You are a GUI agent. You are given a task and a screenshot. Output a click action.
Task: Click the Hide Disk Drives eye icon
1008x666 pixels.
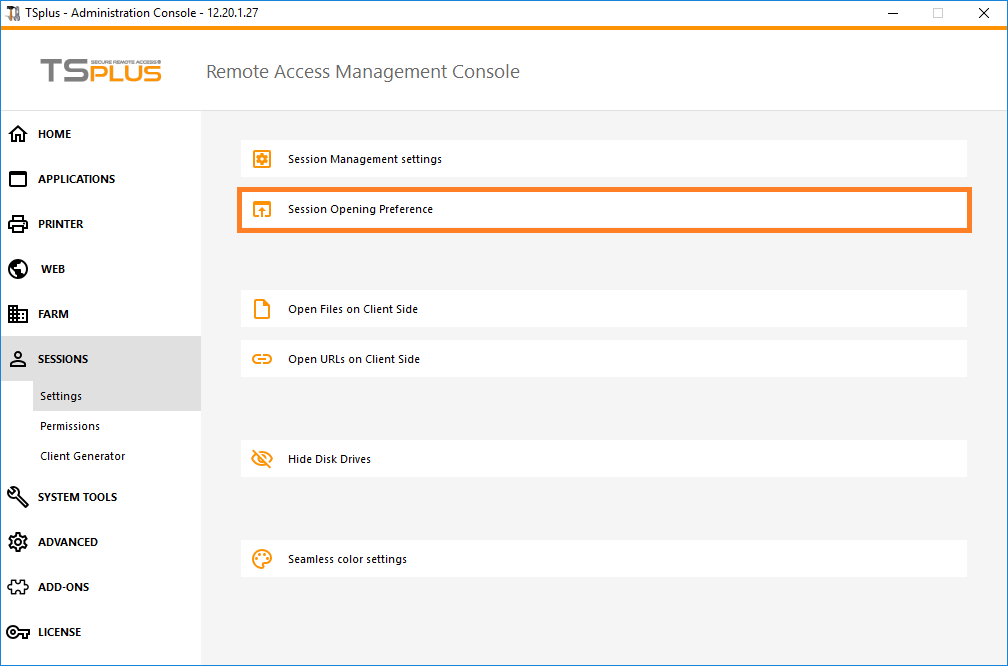tap(262, 459)
